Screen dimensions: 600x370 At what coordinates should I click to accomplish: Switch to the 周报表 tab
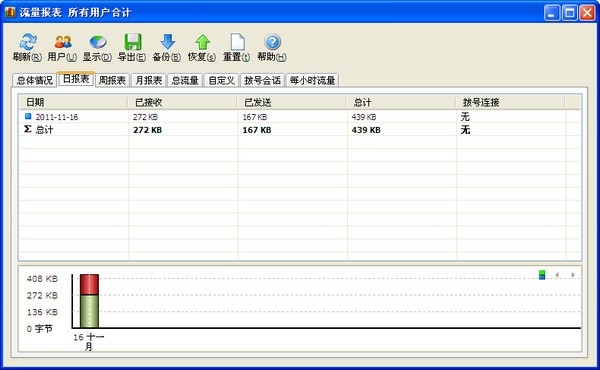pos(112,80)
